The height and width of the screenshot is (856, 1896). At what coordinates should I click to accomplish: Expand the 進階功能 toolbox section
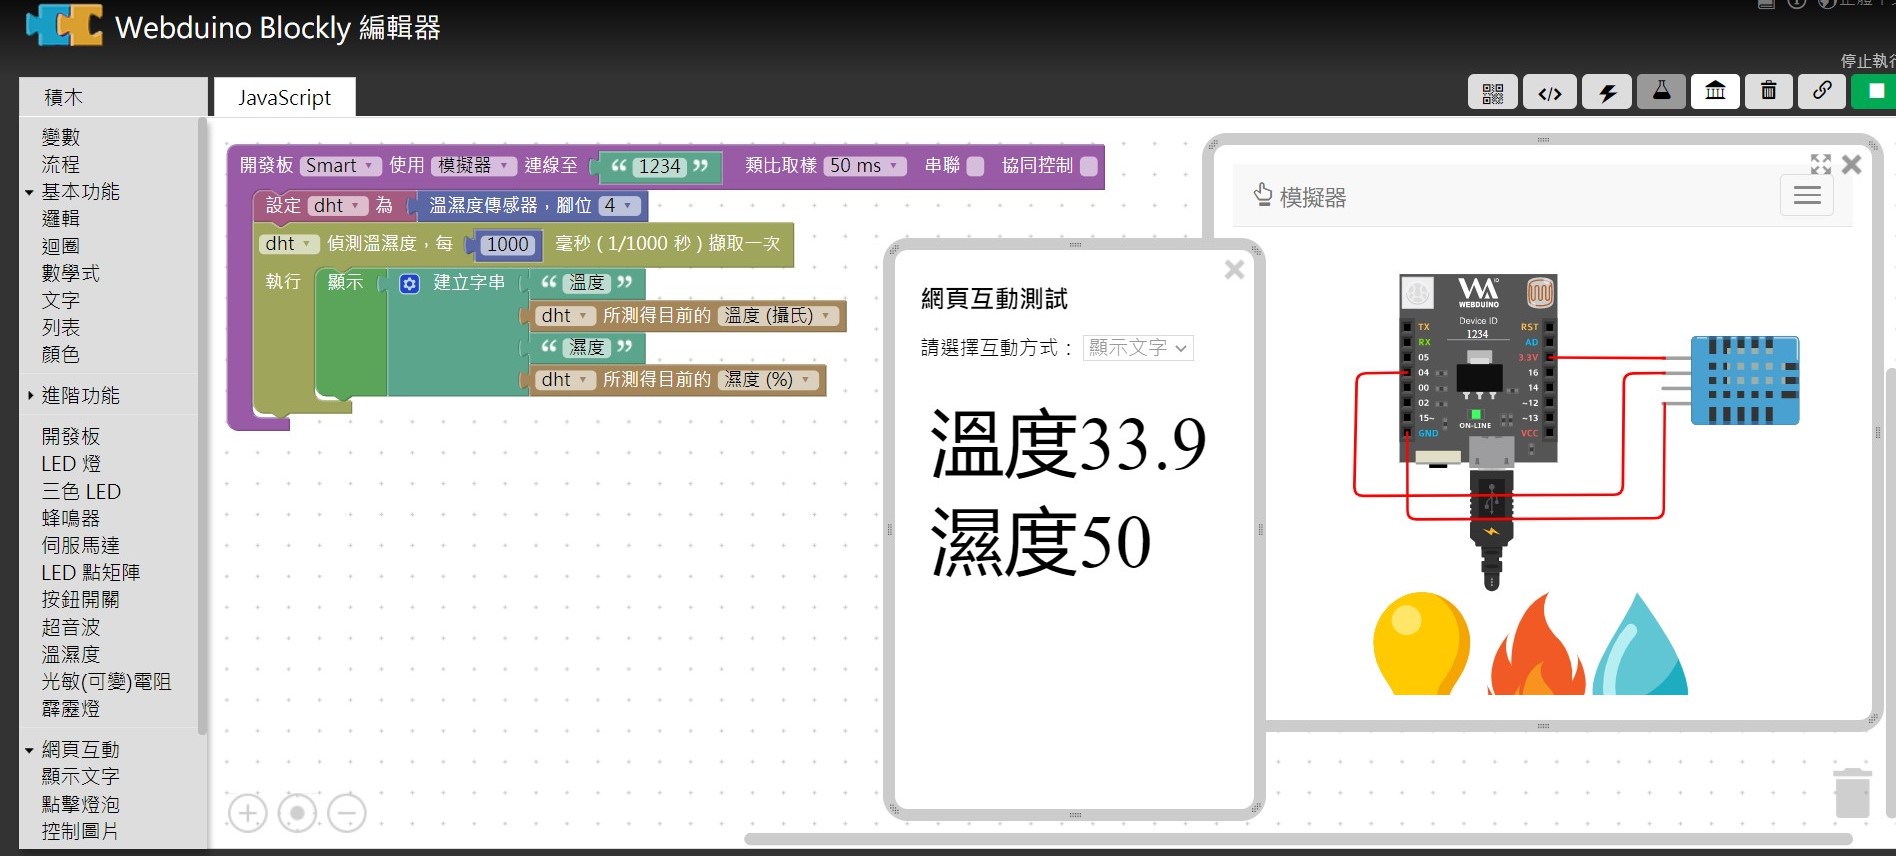point(80,396)
